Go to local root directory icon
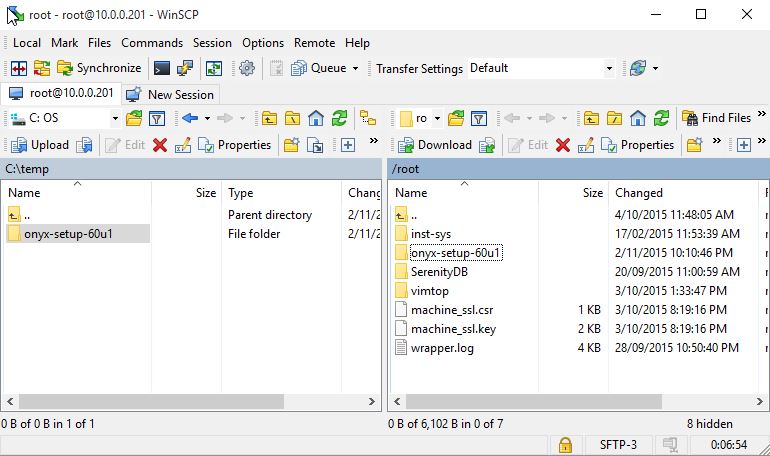Image resolution: width=770 pixels, height=456 pixels. tap(292, 118)
